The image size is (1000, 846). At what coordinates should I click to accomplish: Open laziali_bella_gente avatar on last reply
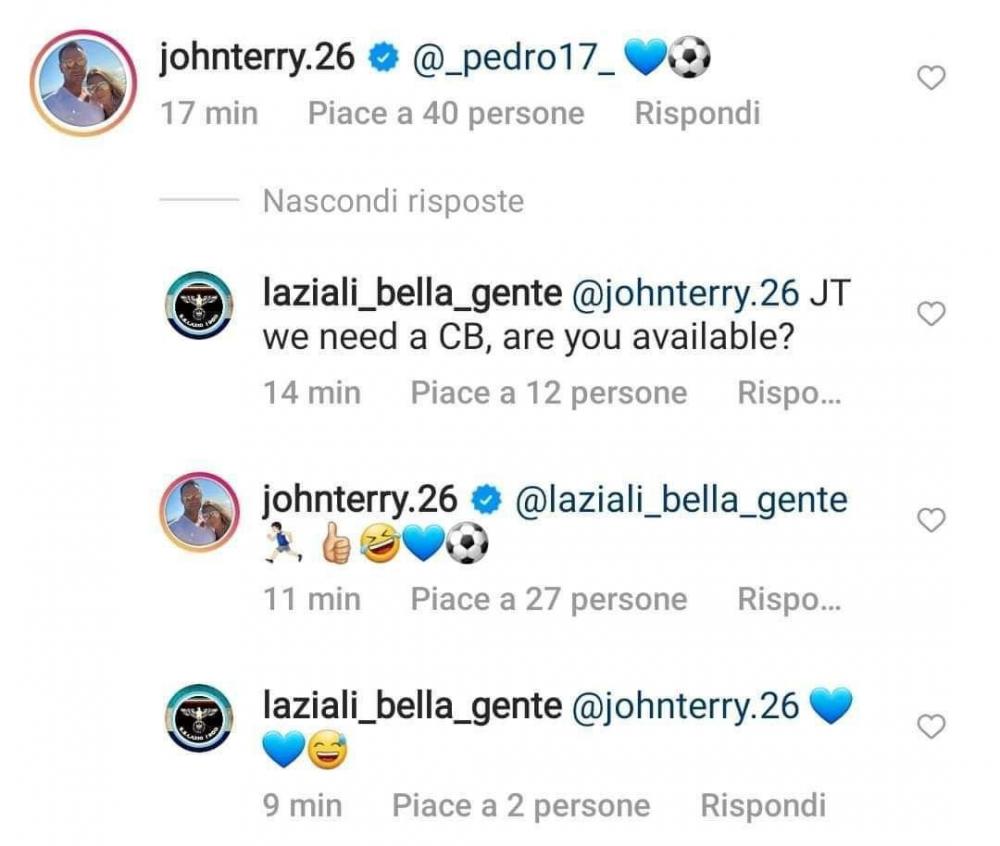tap(200, 718)
